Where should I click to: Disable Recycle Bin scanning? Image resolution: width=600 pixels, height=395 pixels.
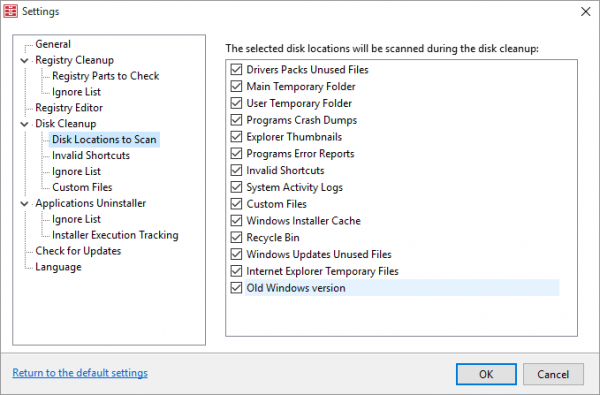pyautogui.click(x=236, y=238)
